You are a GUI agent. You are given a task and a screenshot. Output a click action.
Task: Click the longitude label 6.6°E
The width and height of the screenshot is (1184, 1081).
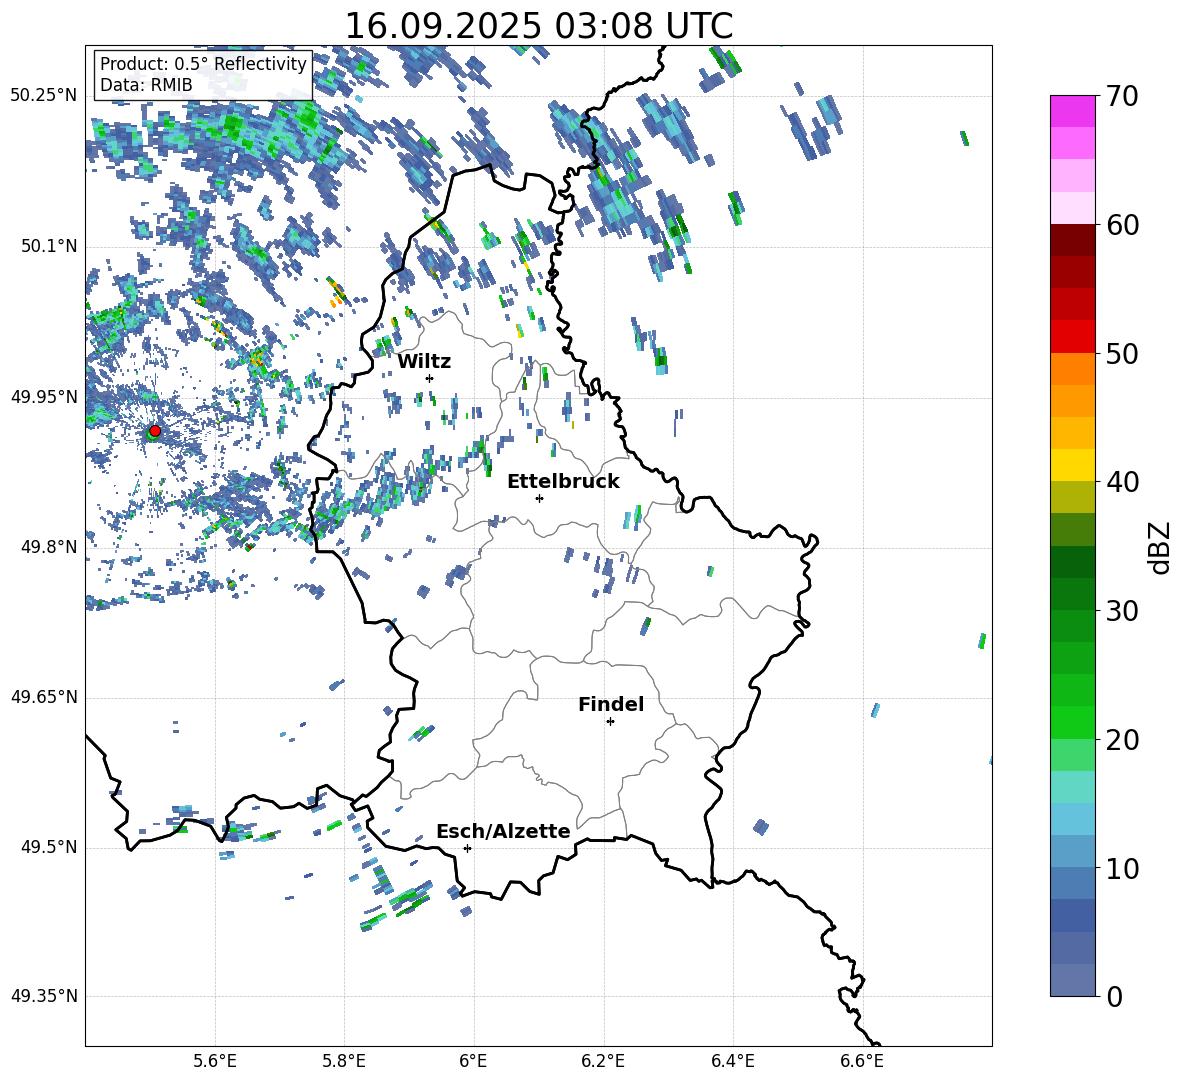pos(862,1061)
